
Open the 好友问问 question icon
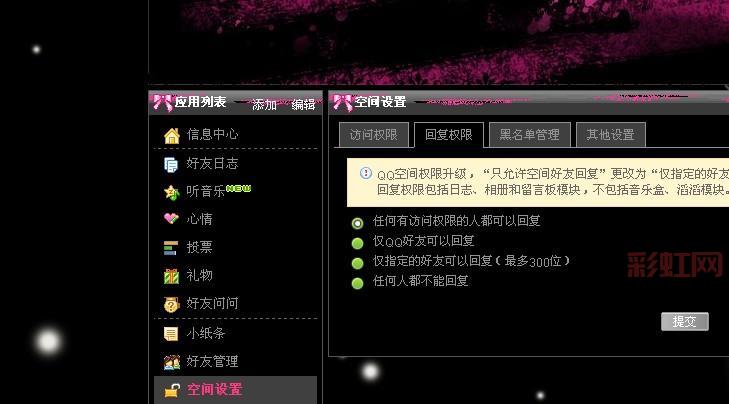172,305
